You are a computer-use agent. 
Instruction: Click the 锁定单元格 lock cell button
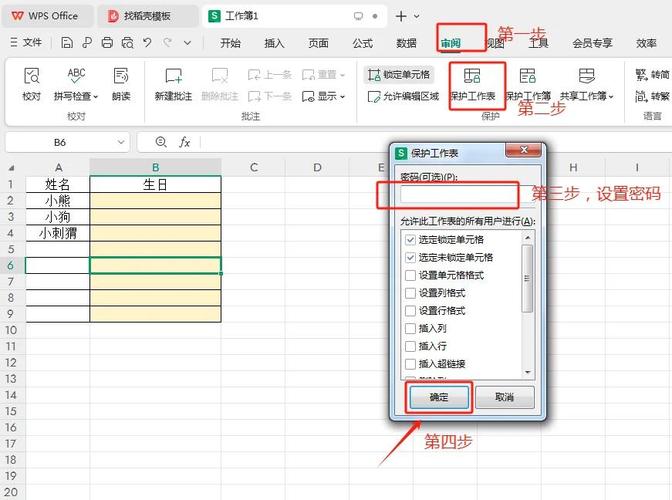399,75
